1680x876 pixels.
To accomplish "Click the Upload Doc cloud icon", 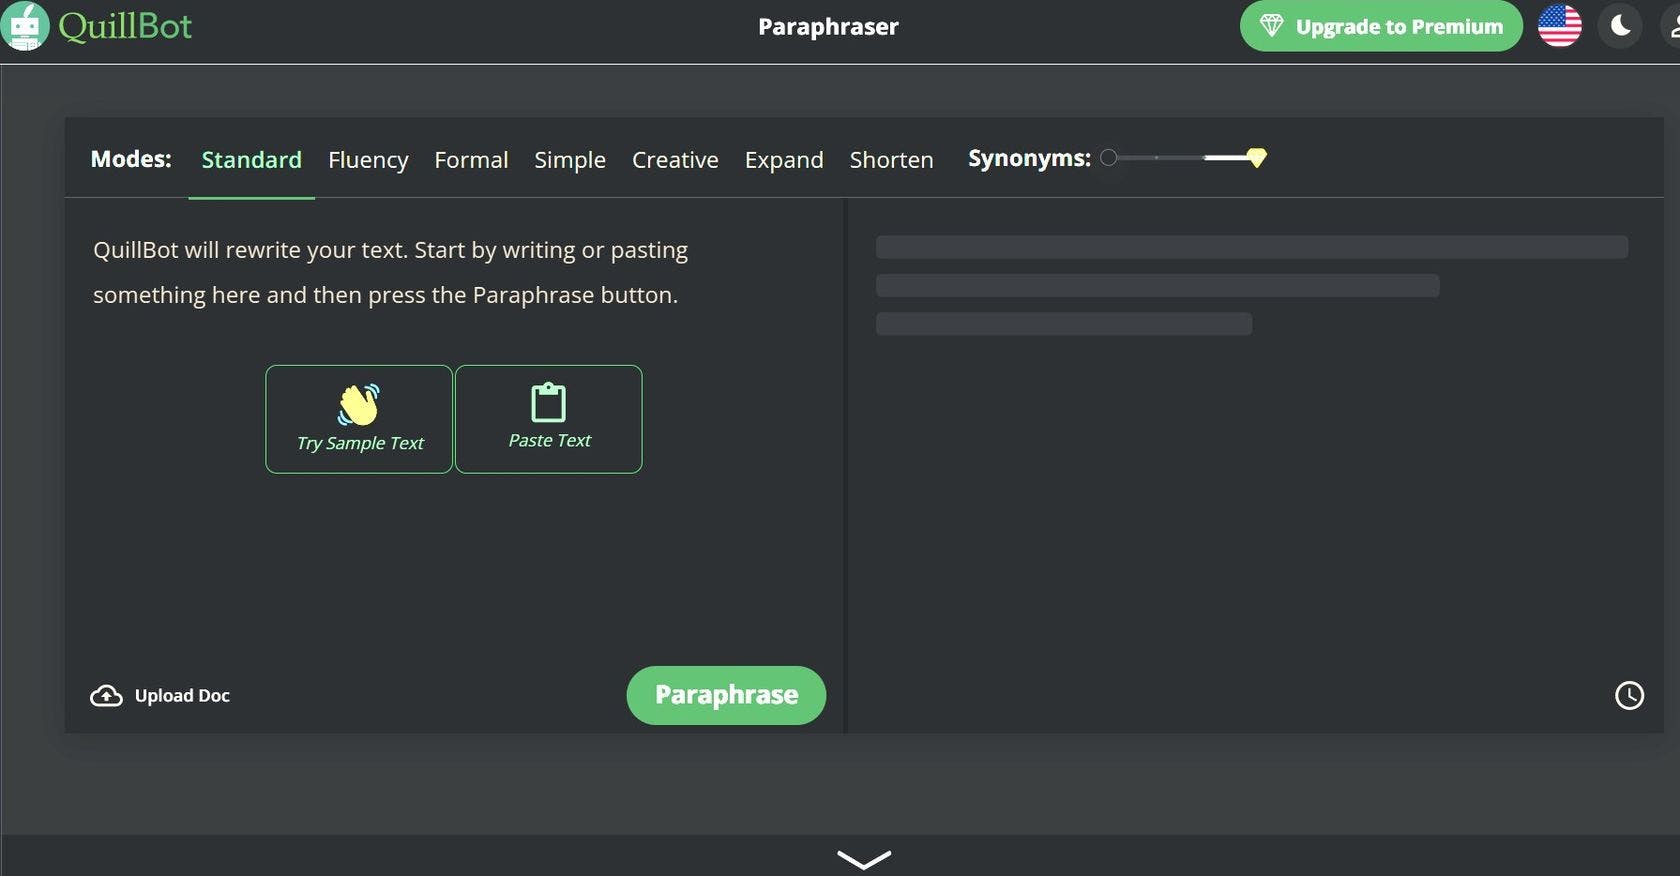I will coord(106,696).
